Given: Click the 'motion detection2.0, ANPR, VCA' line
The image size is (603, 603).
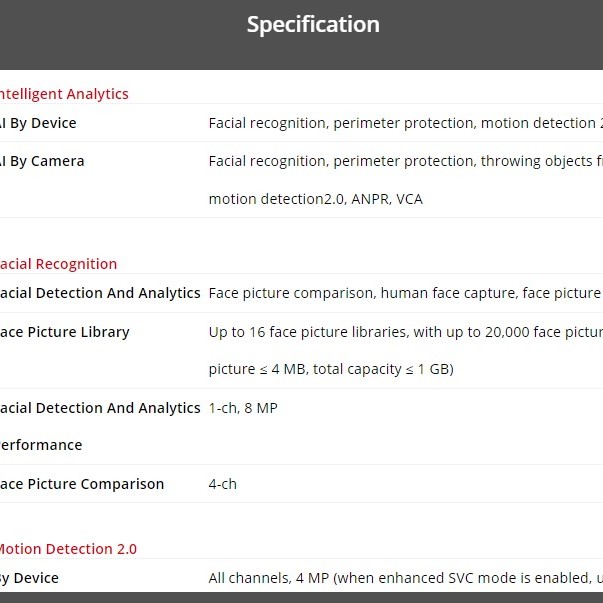Looking at the screenshot, I should 315,199.
